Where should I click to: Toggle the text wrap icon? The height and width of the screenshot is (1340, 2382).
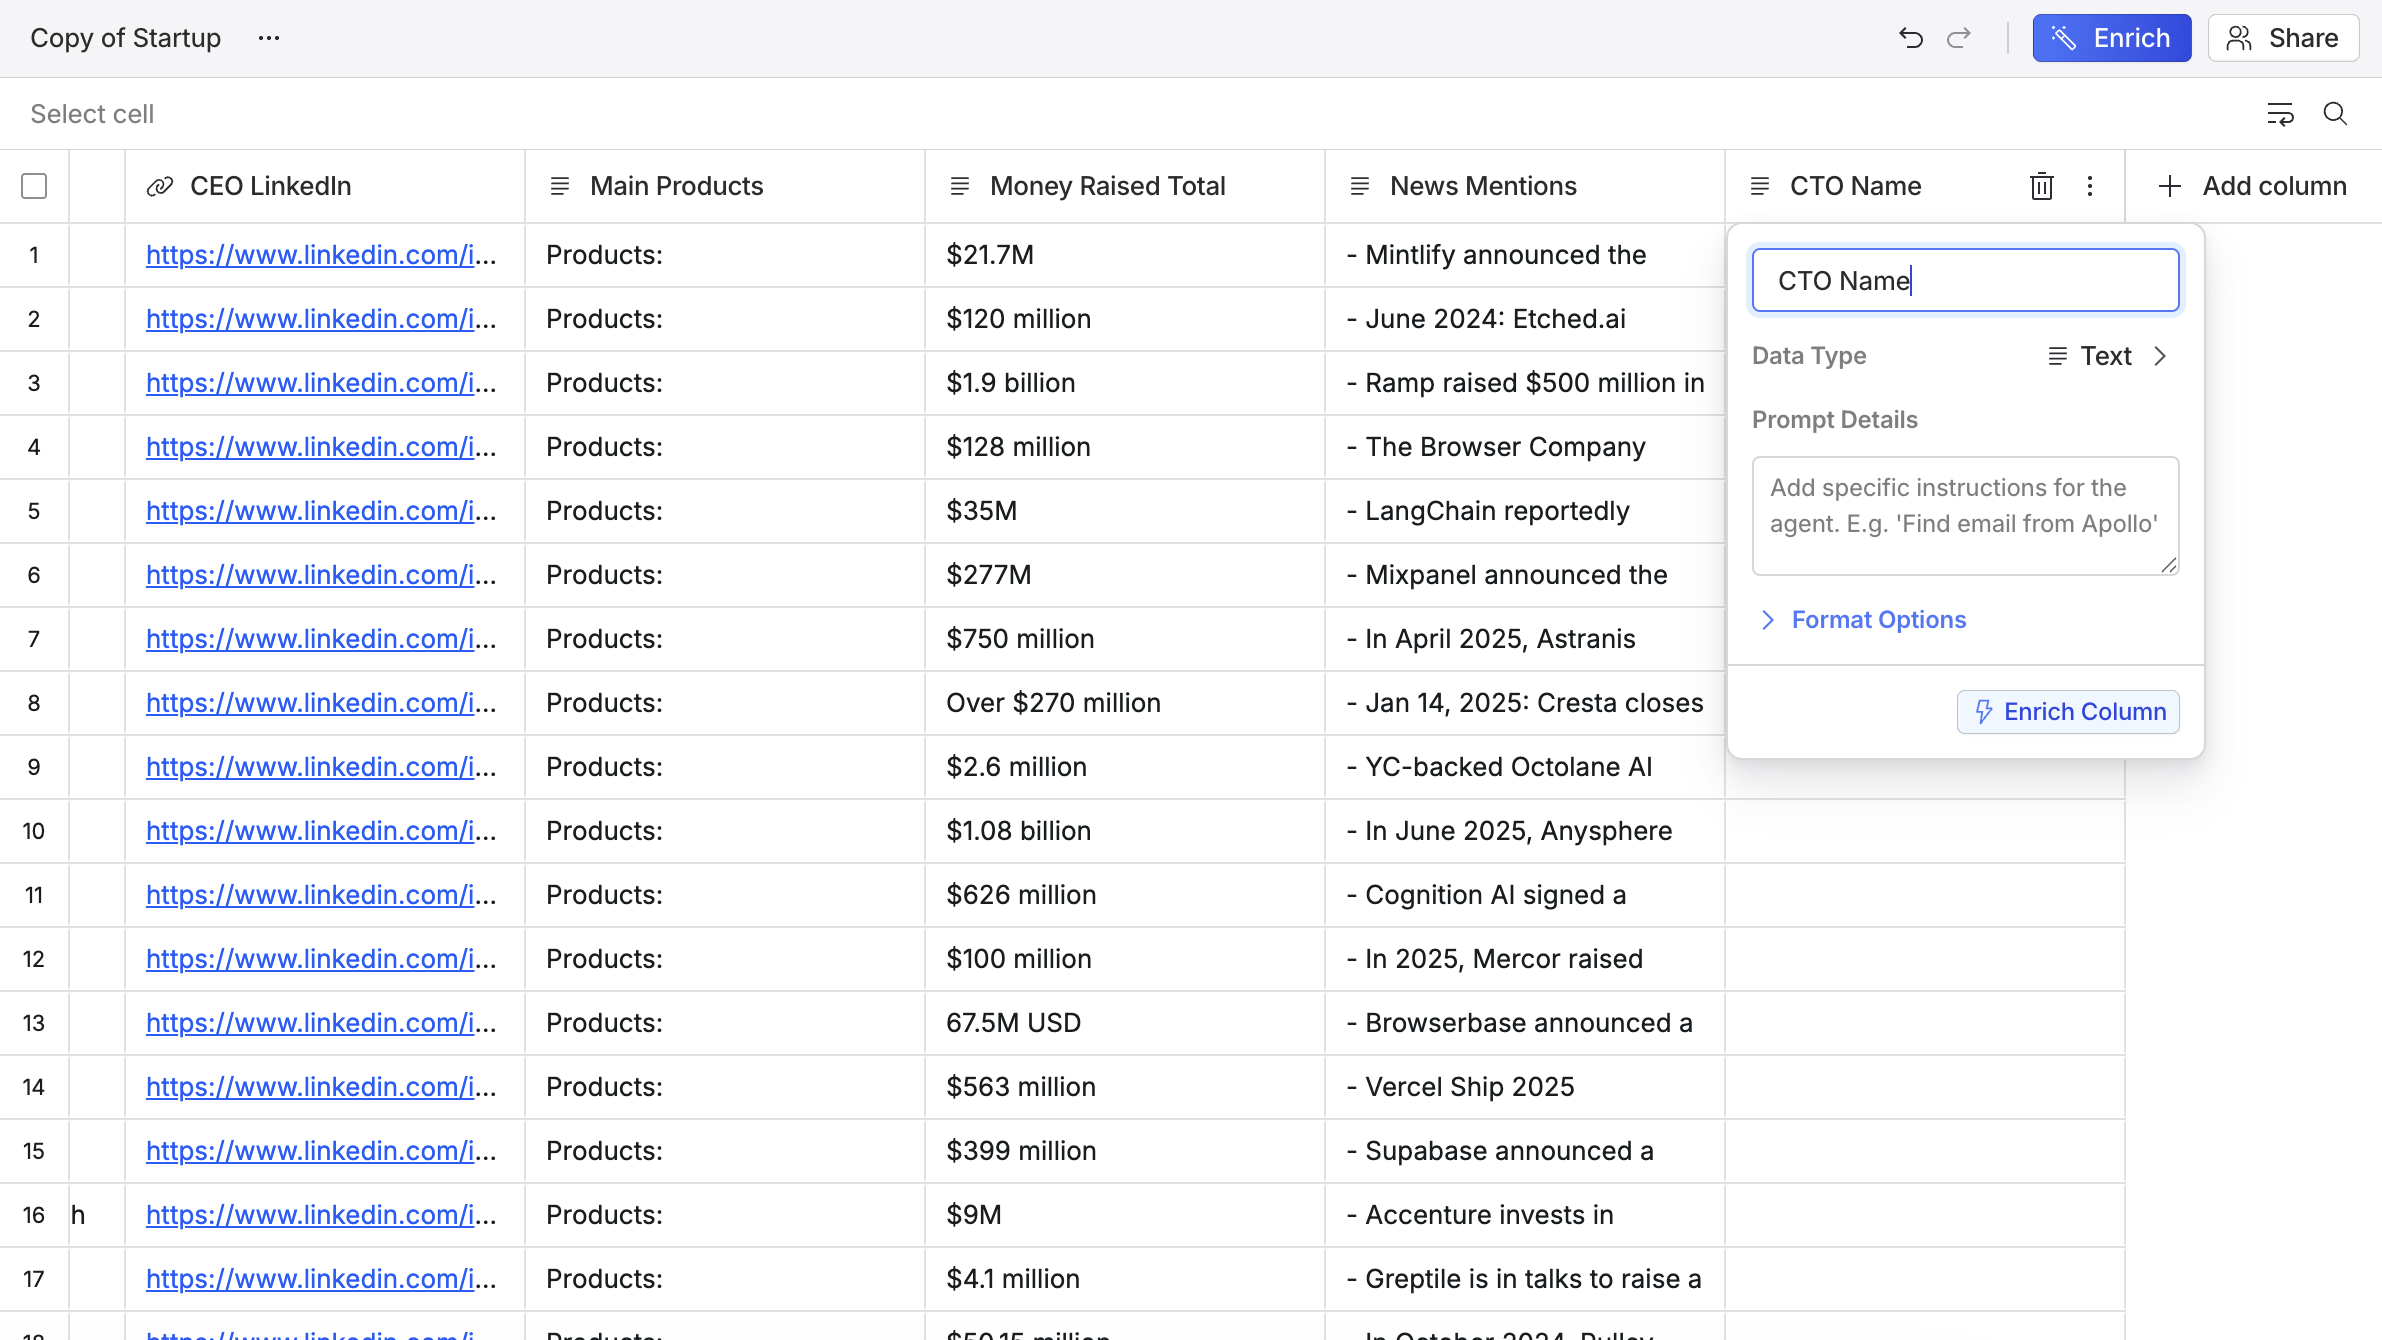(x=2280, y=114)
